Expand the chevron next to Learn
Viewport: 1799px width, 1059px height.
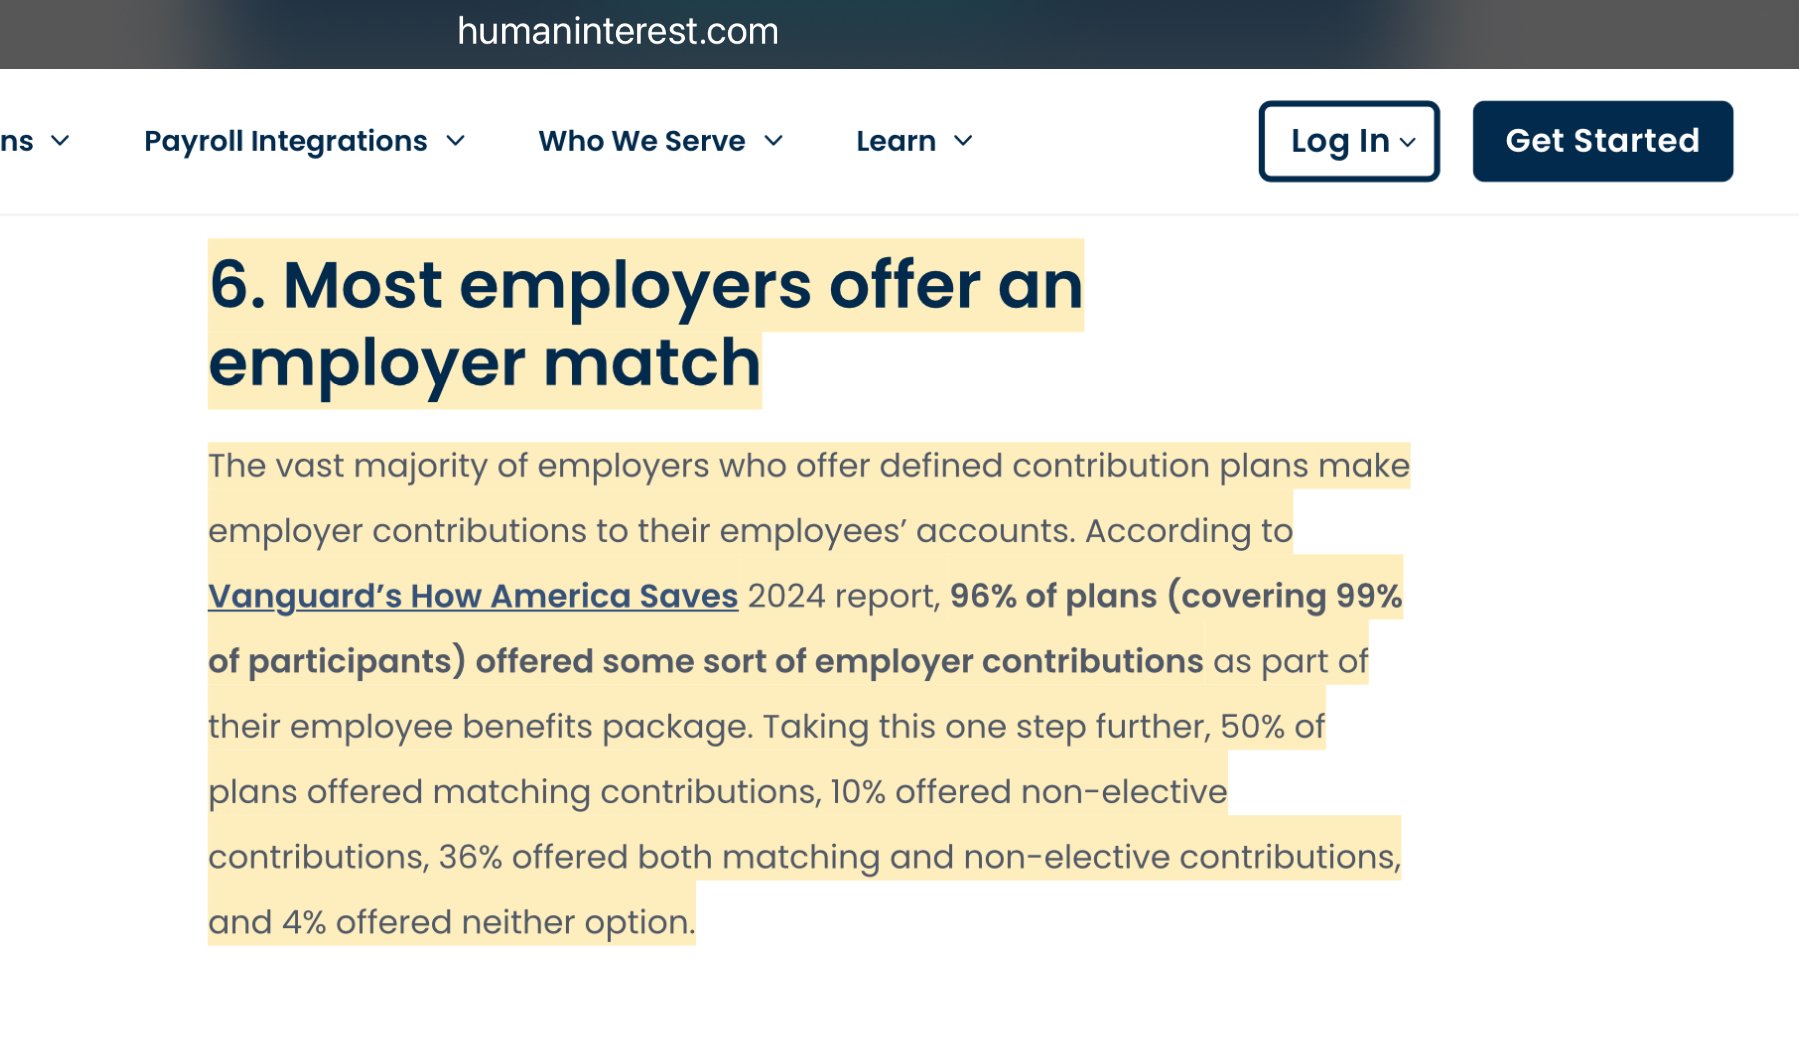963,141
